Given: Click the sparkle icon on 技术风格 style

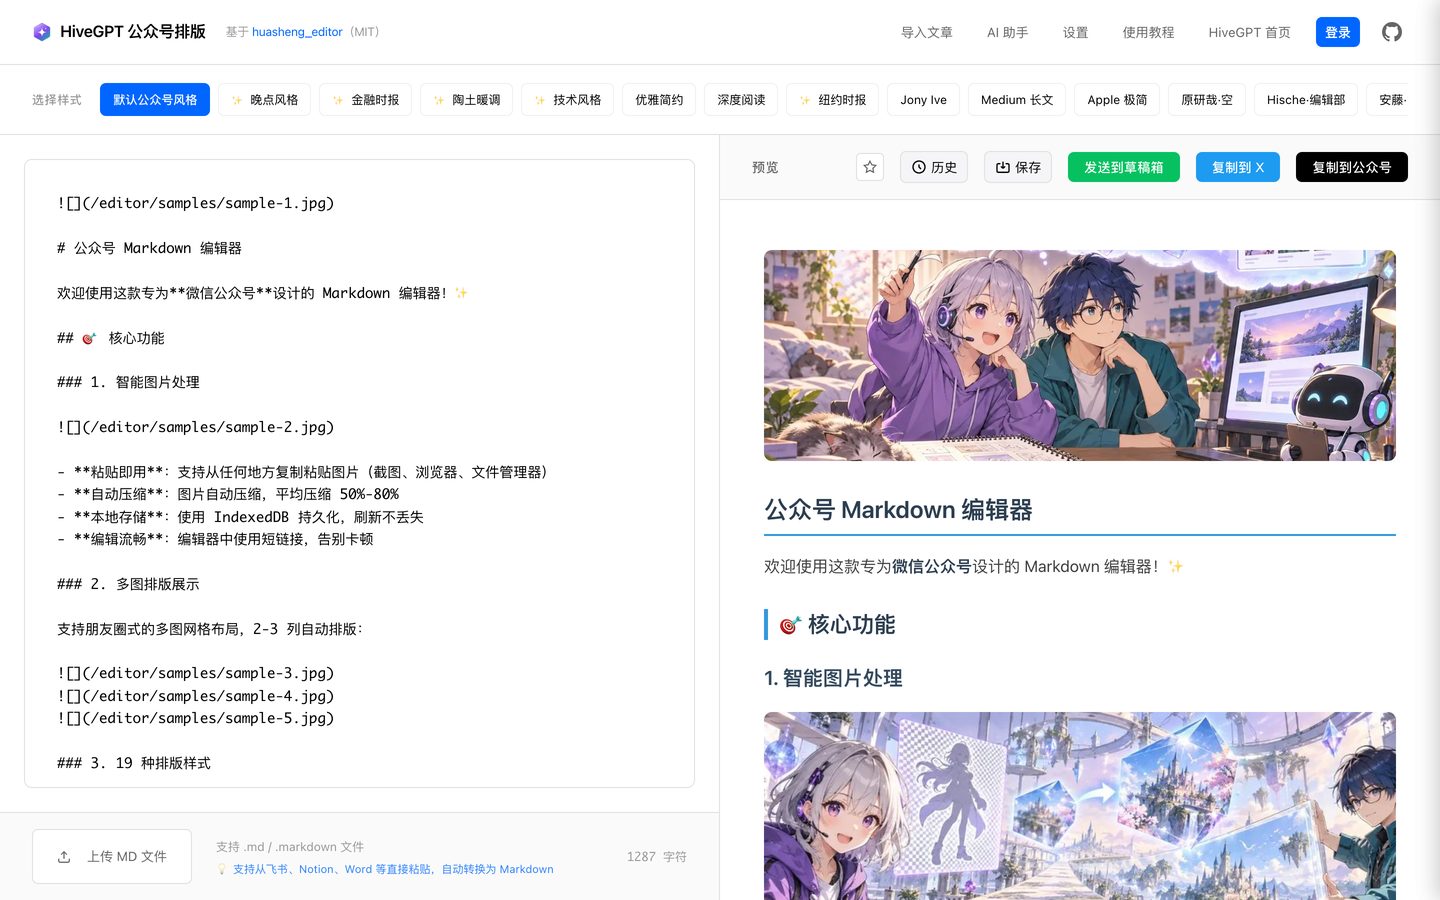Looking at the screenshot, I should point(540,100).
